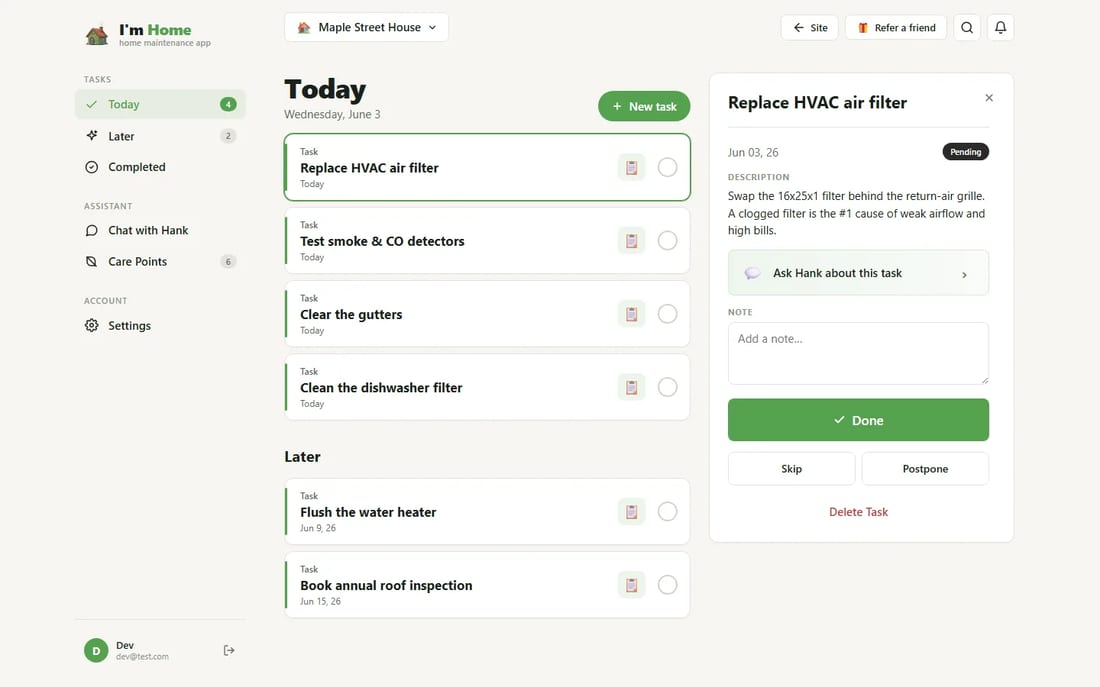Click the Later section heading
Viewport: 1100px width, 687px height.
click(302, 457)
